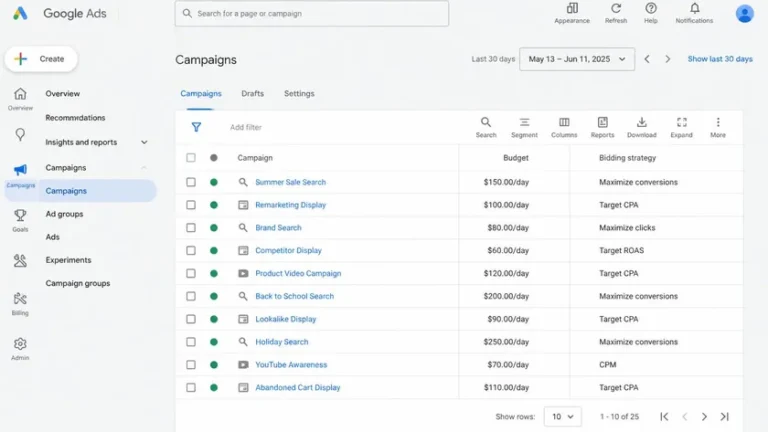Click the Create button
The height and width of the screenshot is (432, 768).
pos(41,59)
